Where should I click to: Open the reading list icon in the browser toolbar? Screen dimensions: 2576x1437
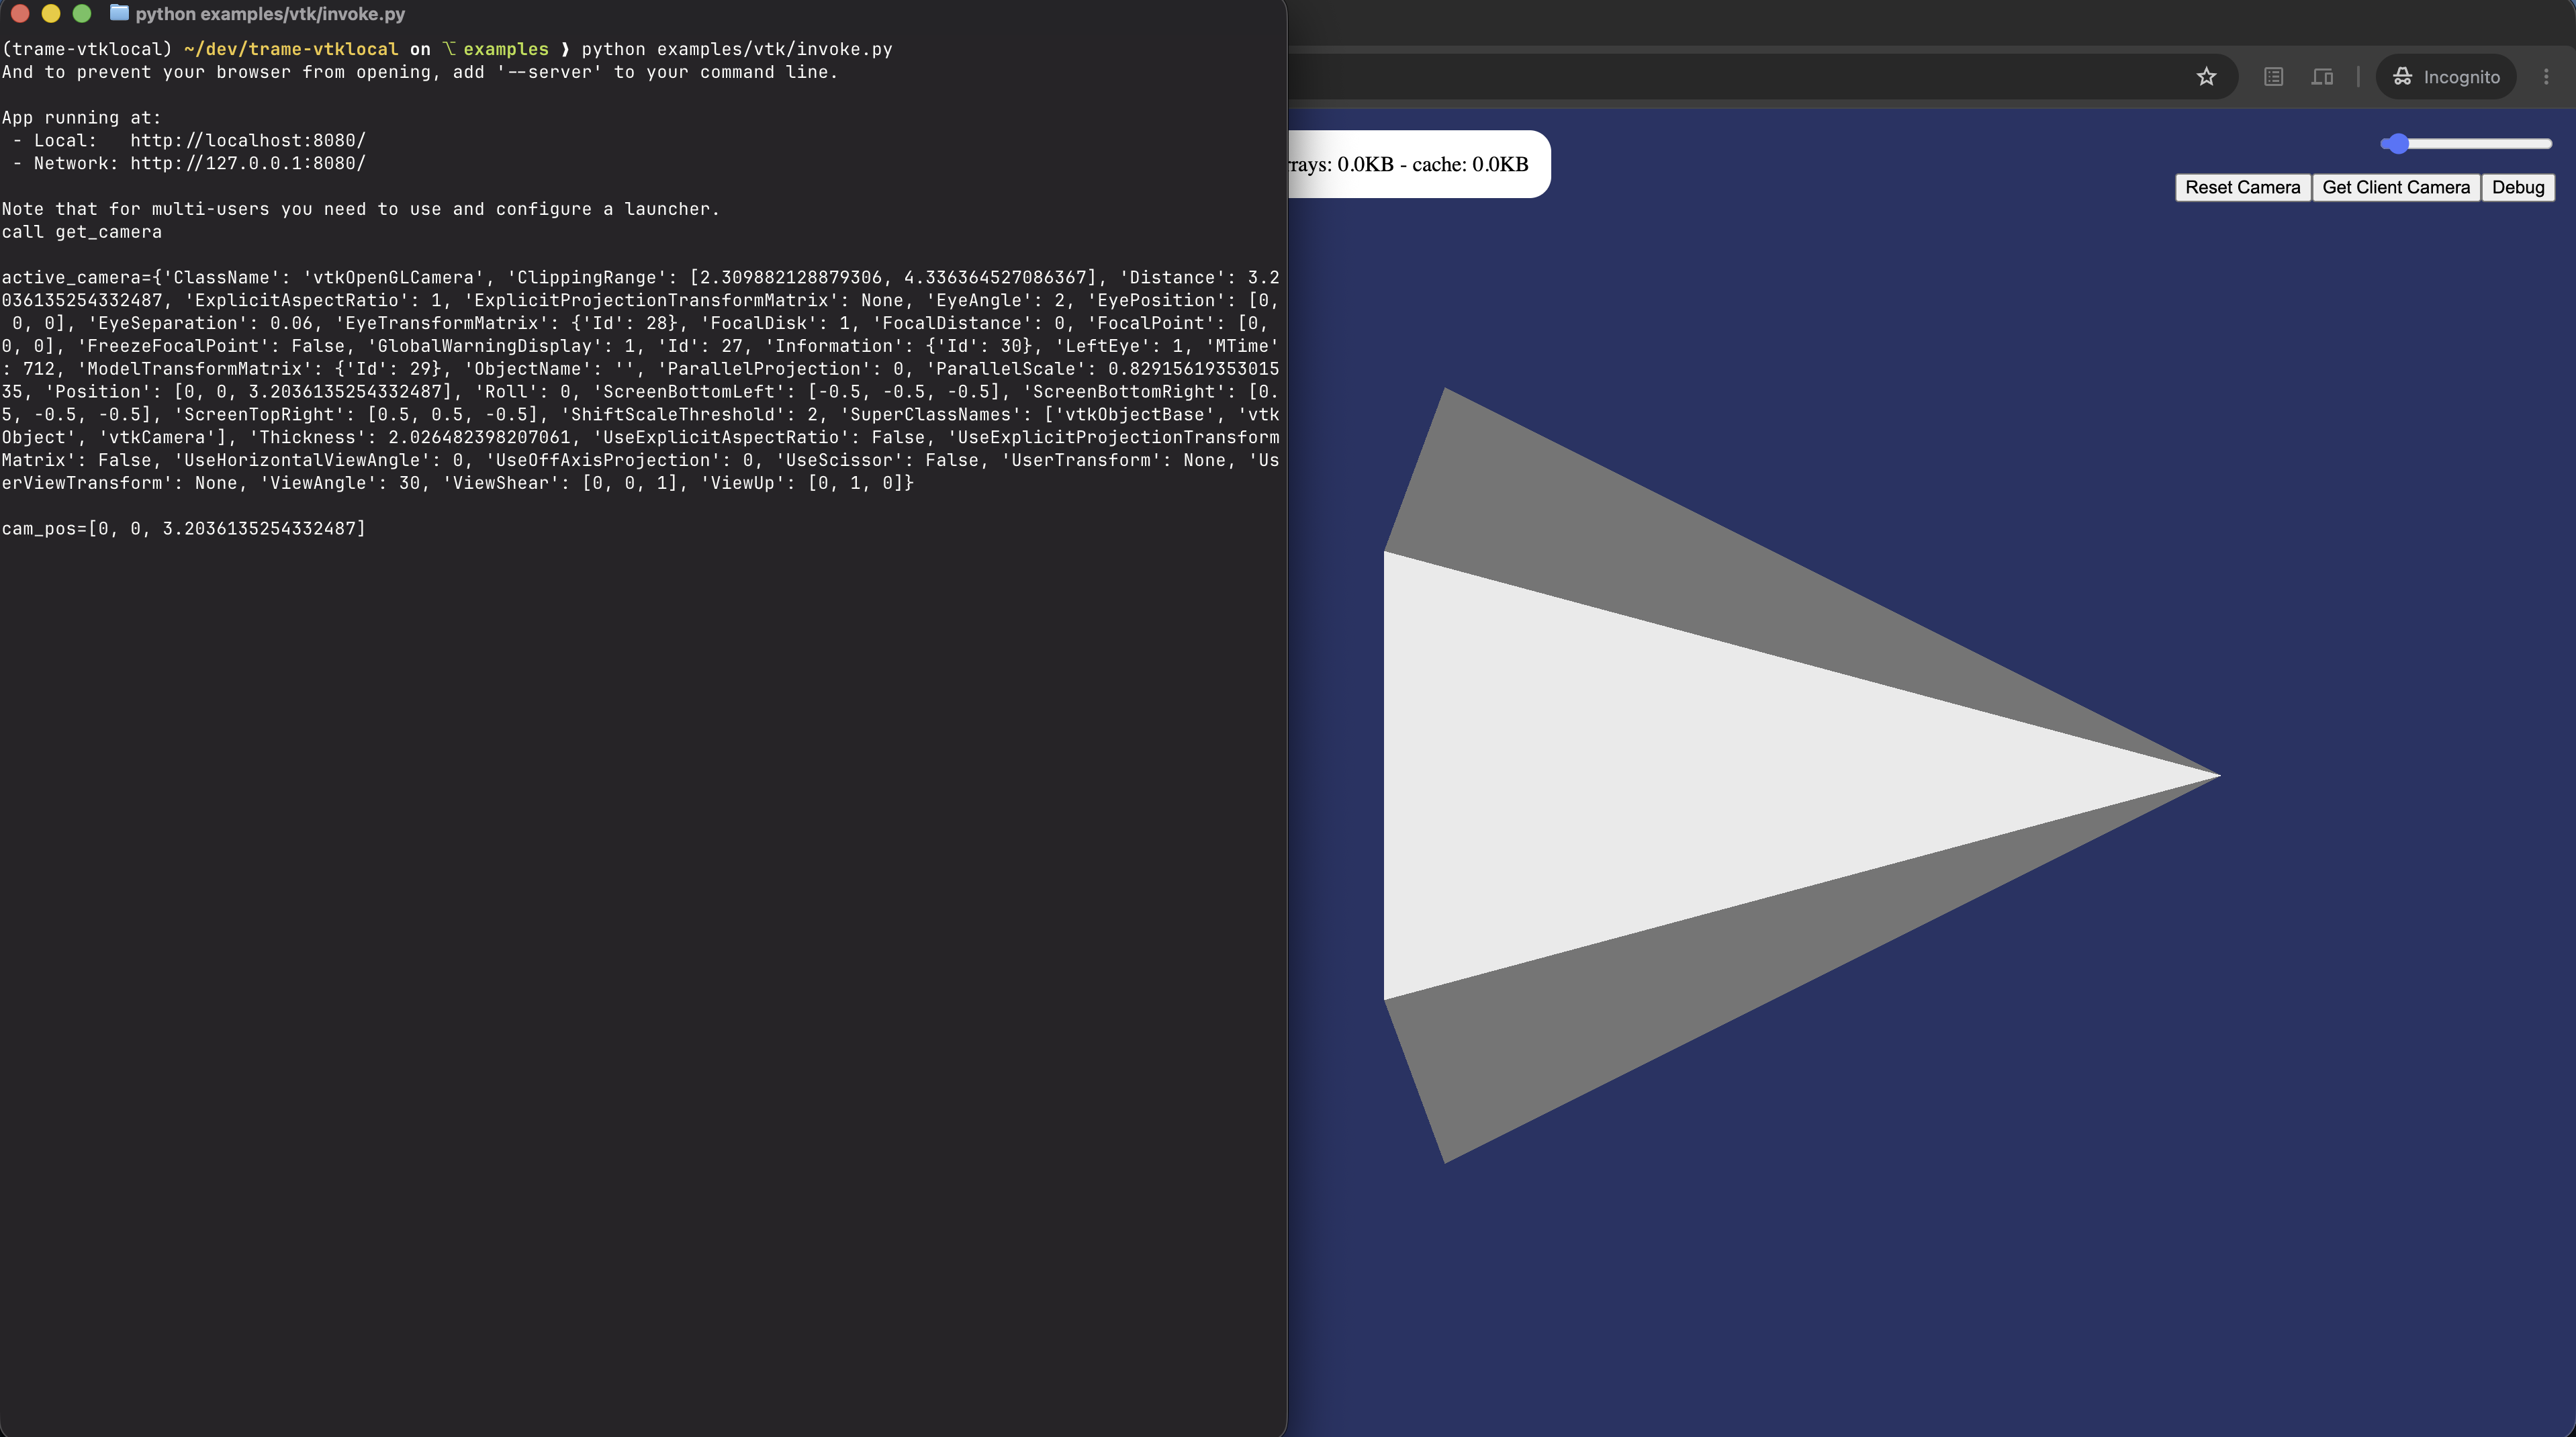pos(2273,77)
